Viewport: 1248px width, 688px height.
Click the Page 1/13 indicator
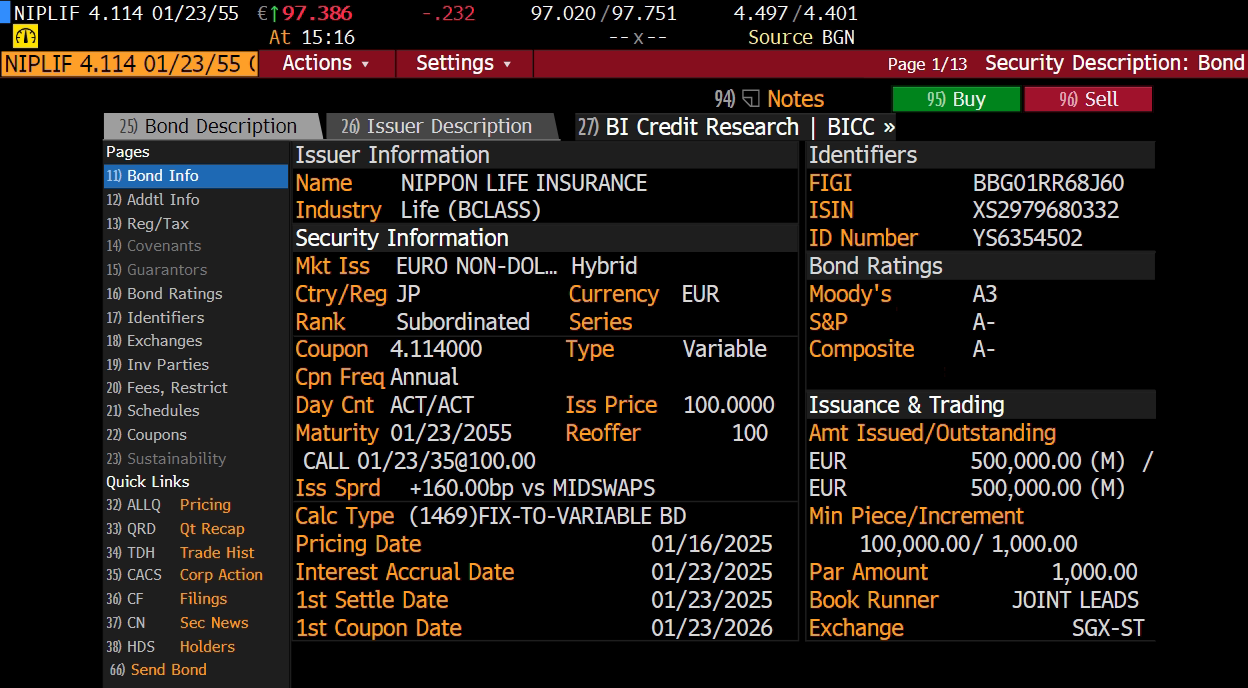pos(927,64)
